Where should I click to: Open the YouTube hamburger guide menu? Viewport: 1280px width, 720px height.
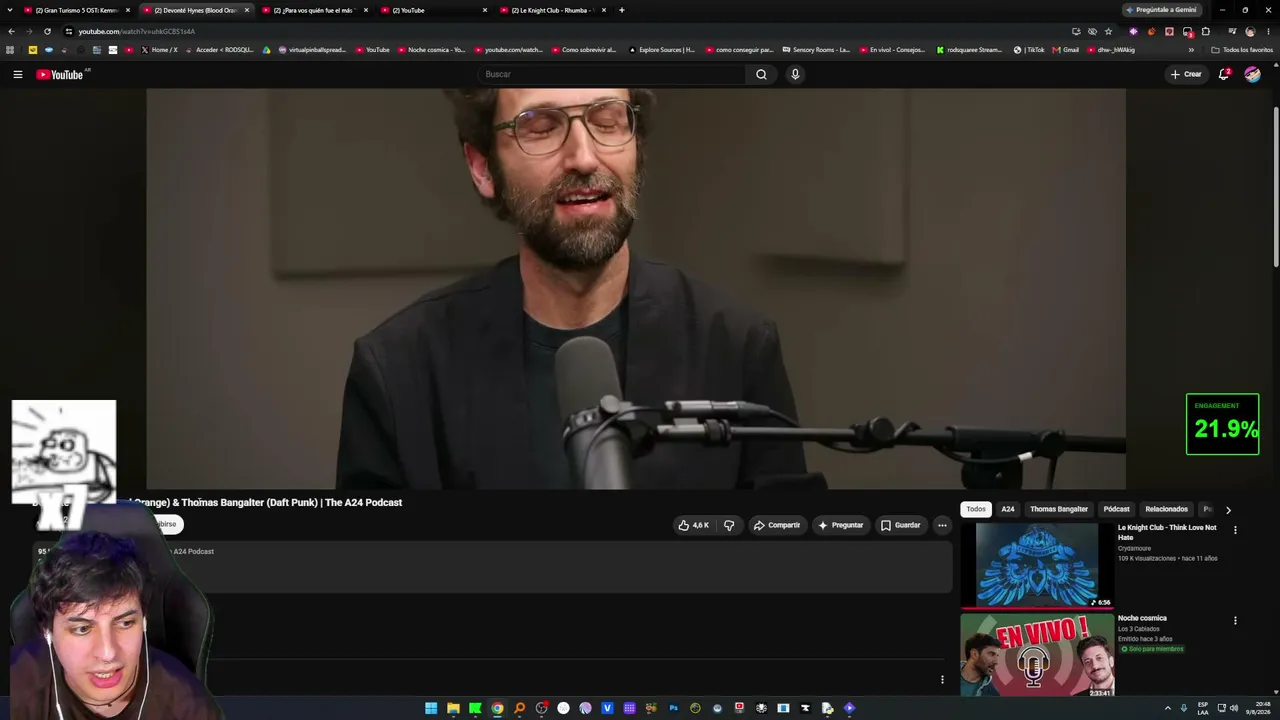tap(17, 74)
